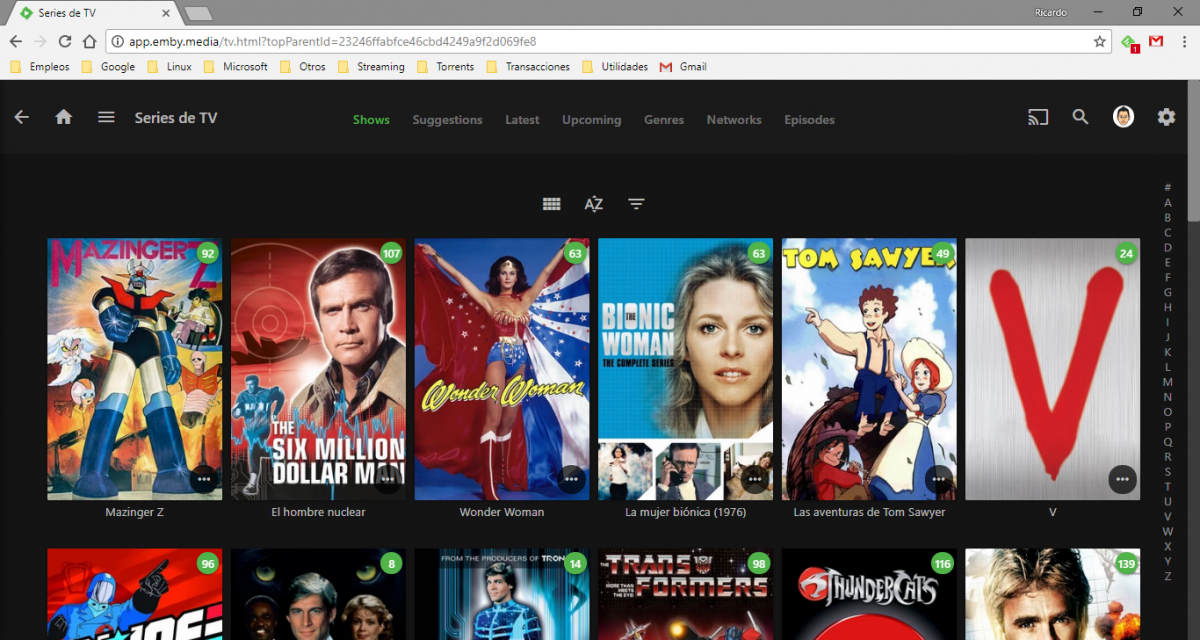This screenshot has height=640, width=1200.
Task: Open the Gmail bookmark
Action: (x=683, y=67)
